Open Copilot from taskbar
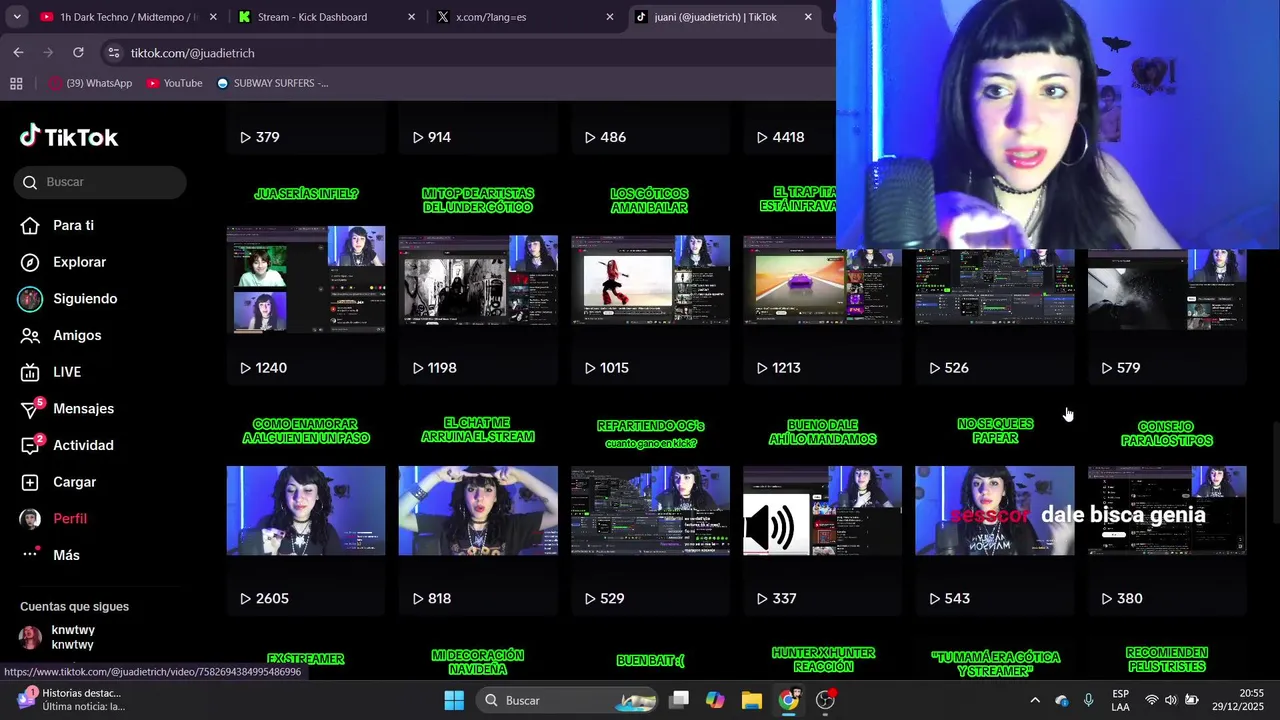Screen dimensions: 1280x720 pos(715,700)
